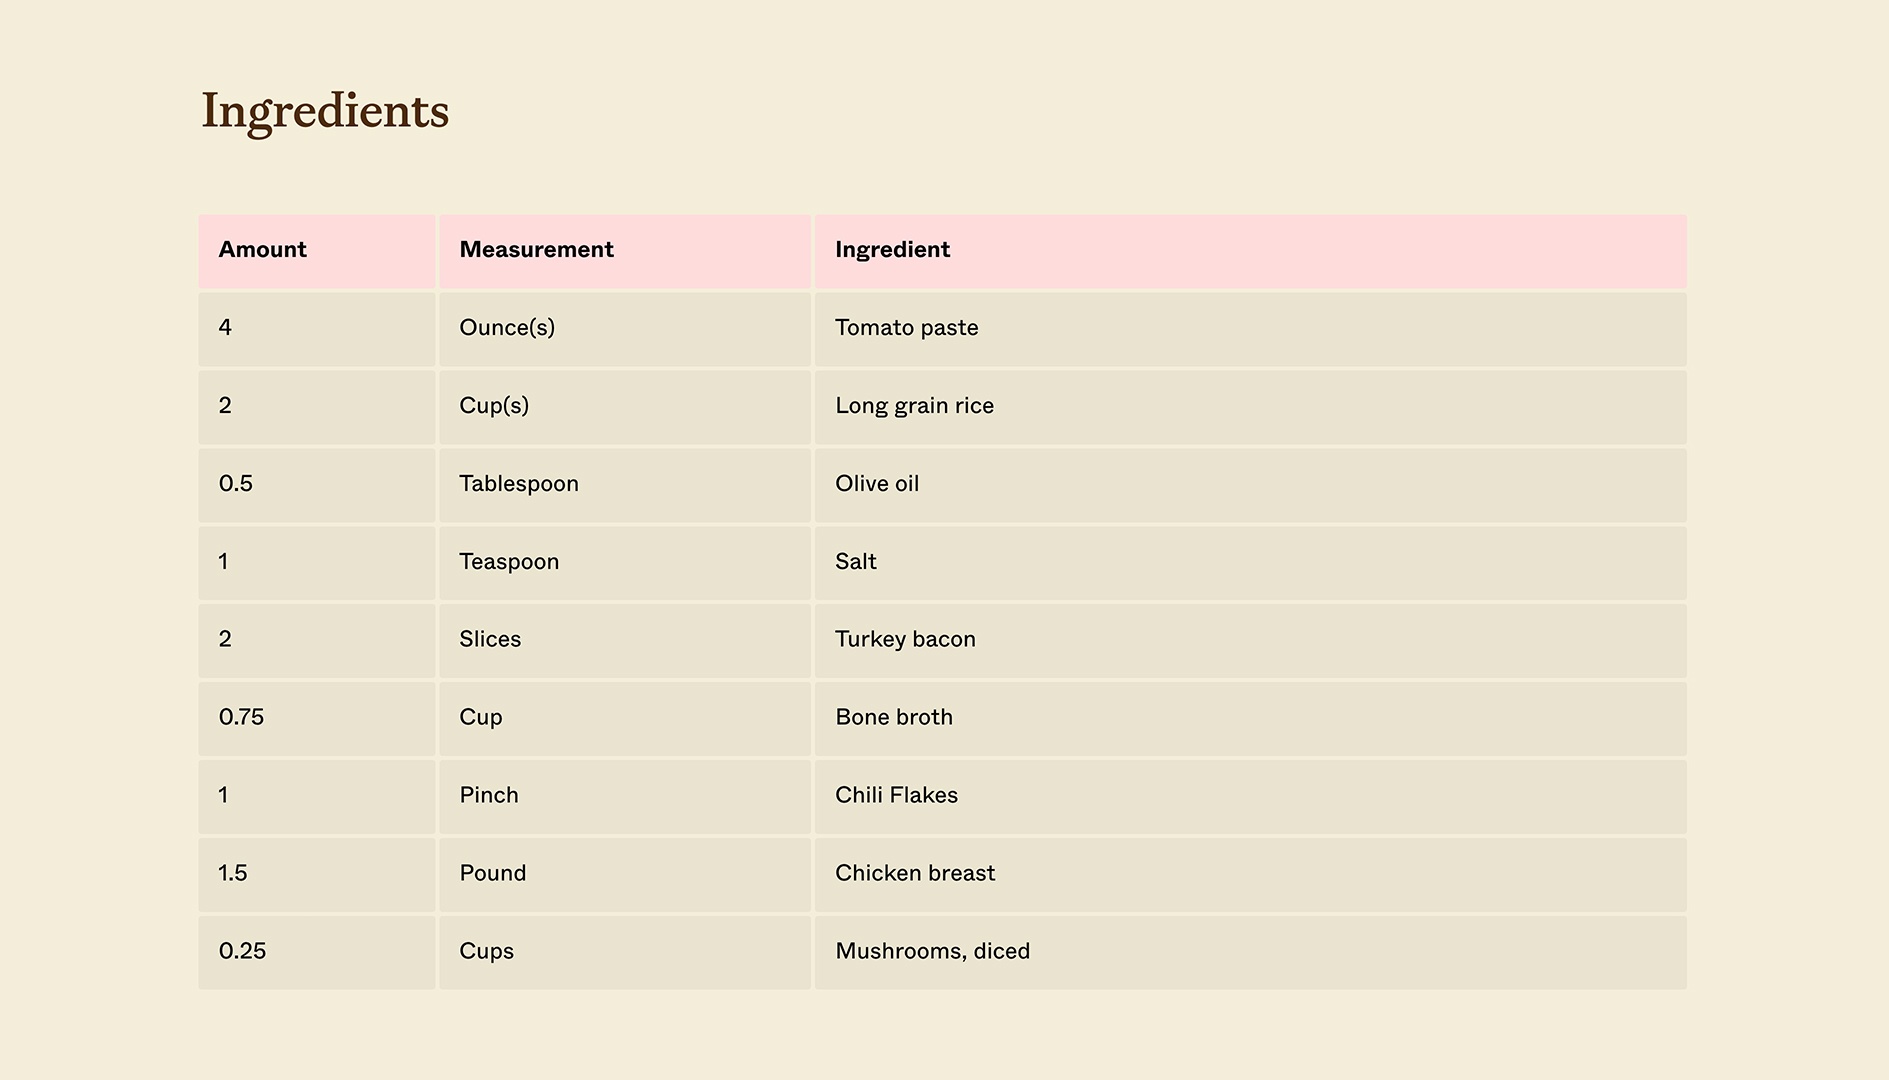Click the Ingredients heading
The height and width of the screenshot is (1080, 1889).
pyautogui.click(x=325, y=111)
